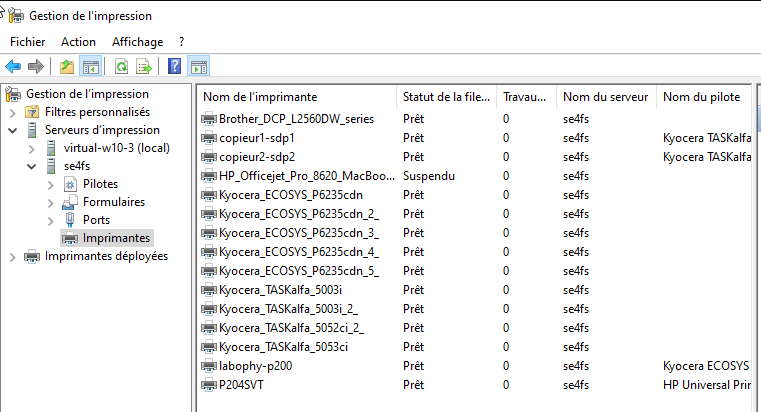
Task: Select Imprimantes in the tree
Action: (x=107, y=238)
